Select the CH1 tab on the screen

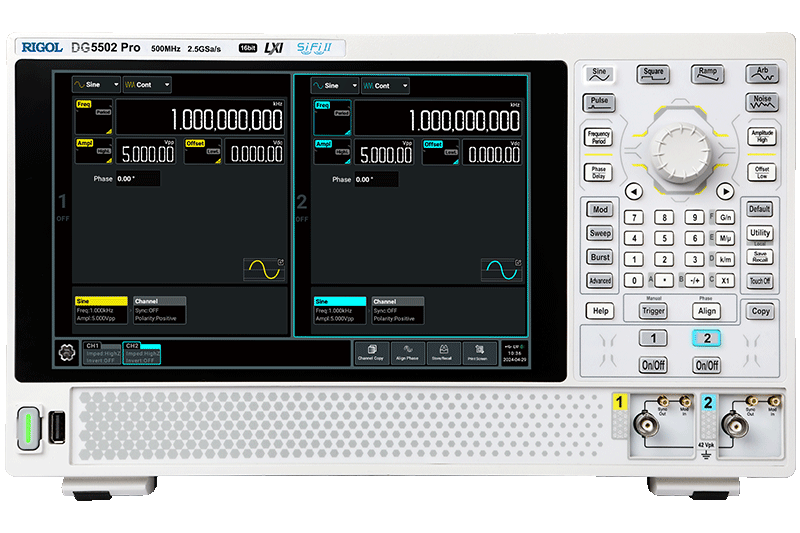pyautogui.click(x=102, y=353)
